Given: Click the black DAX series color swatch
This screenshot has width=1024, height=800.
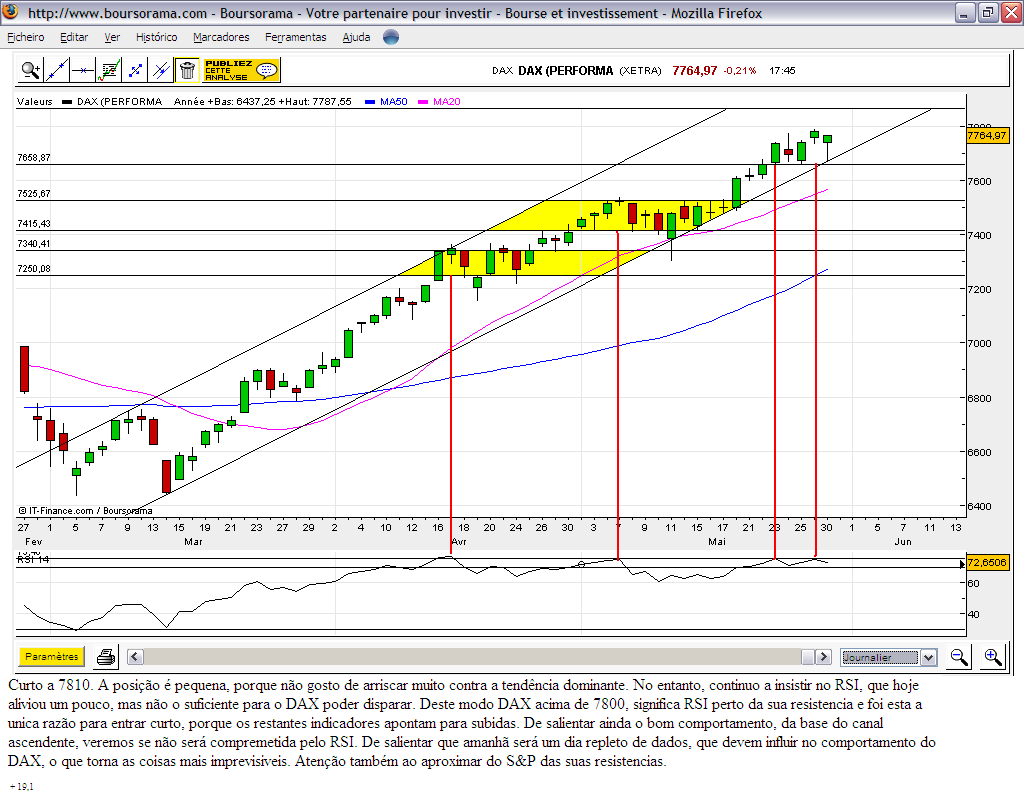Looking at the screenshot, I should 67,102.
